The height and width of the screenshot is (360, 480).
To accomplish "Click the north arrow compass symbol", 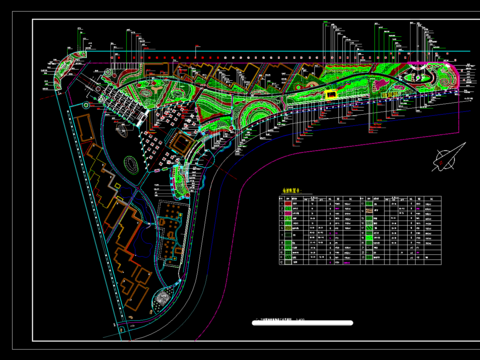I will [449, 157].
